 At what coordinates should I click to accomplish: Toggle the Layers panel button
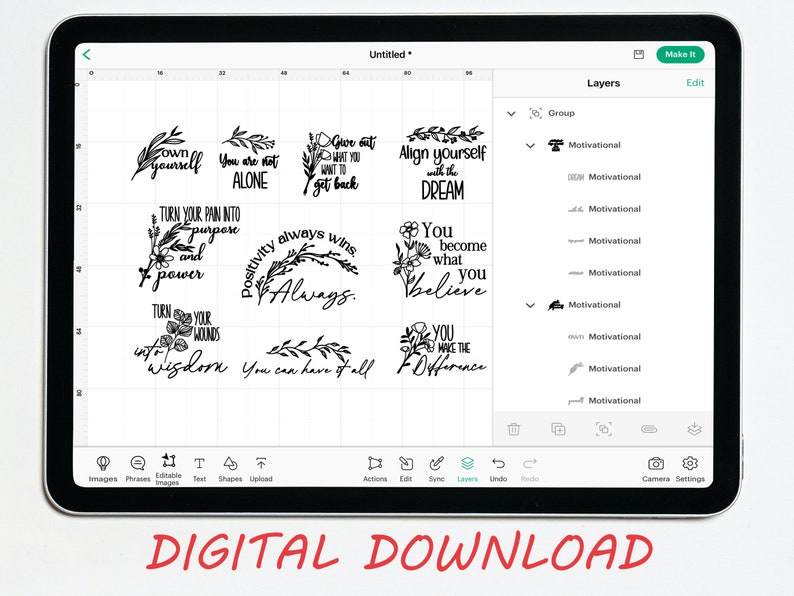467,468
